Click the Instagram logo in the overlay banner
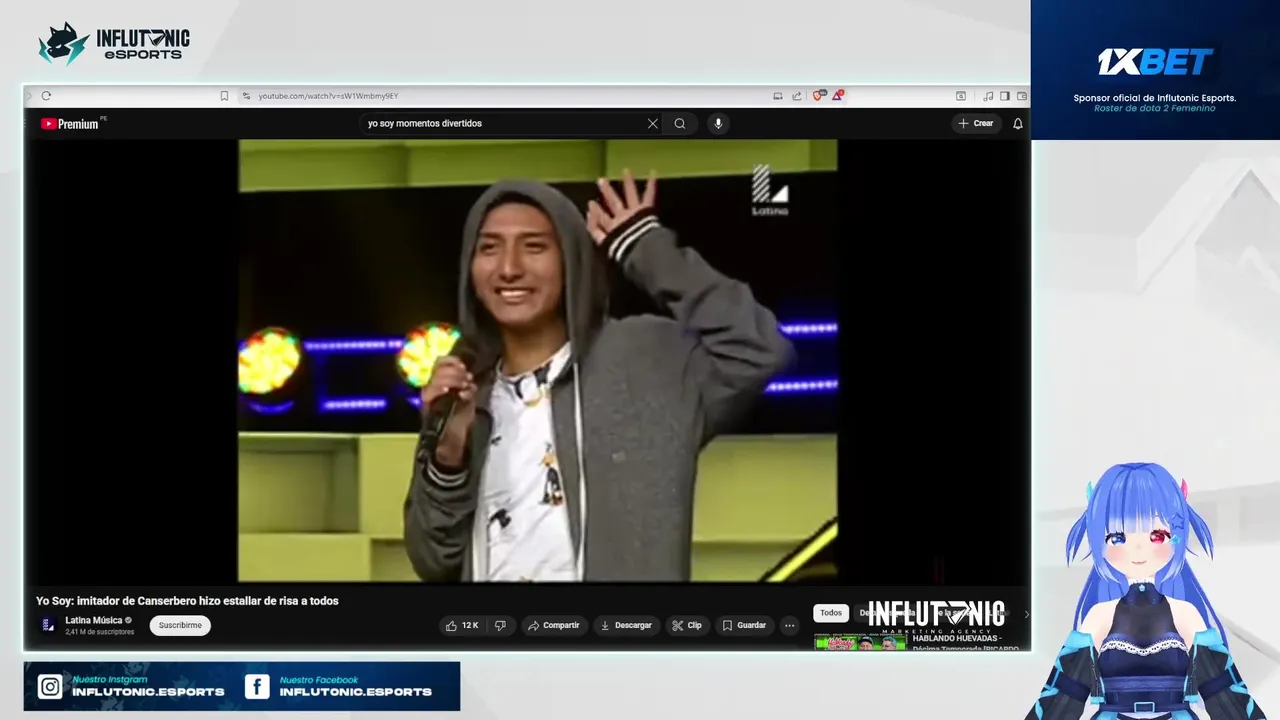The height and width of the screenshot is (720, 1280). click(x=50, y=687)
